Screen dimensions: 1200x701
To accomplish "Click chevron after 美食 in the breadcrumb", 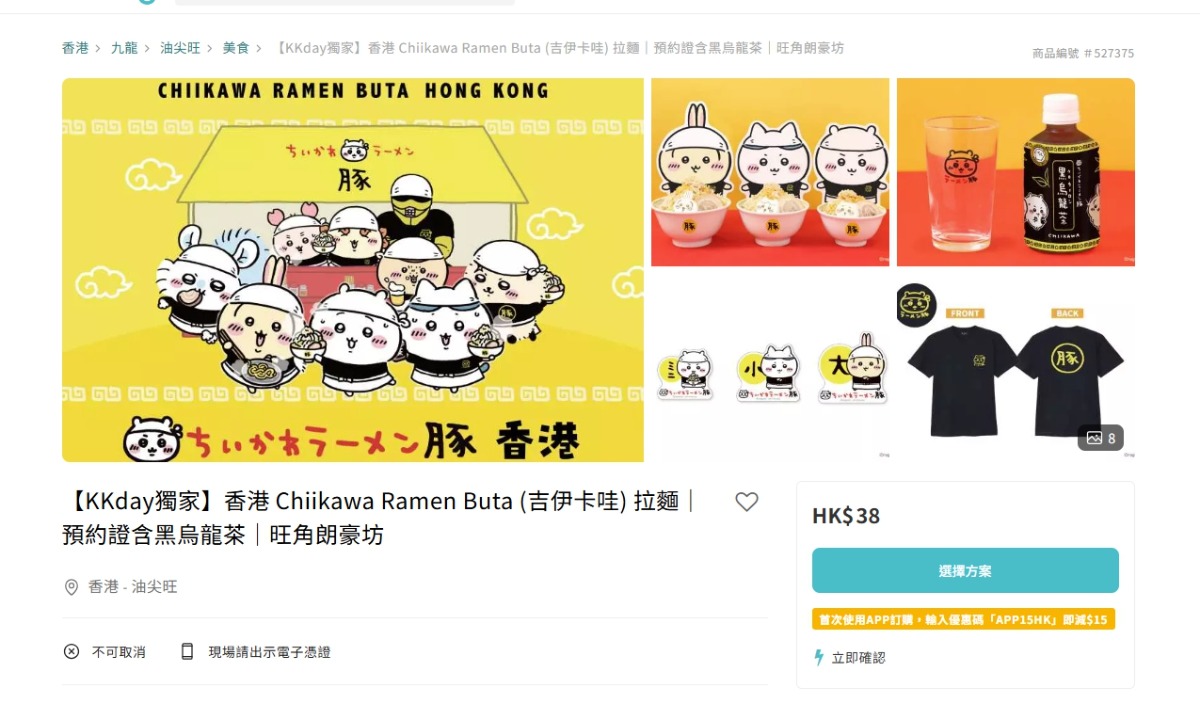I will [x=259, y=48].
